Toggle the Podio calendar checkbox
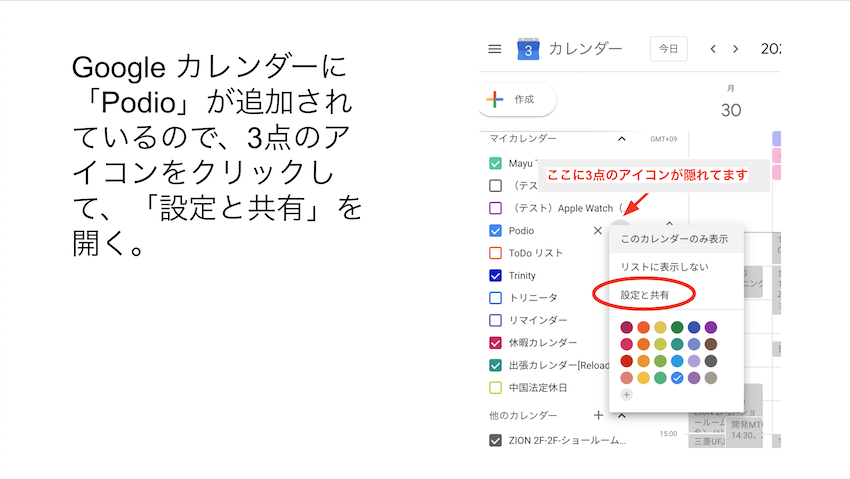This screenshot has height=479, width=850. (x=495, y=231)
